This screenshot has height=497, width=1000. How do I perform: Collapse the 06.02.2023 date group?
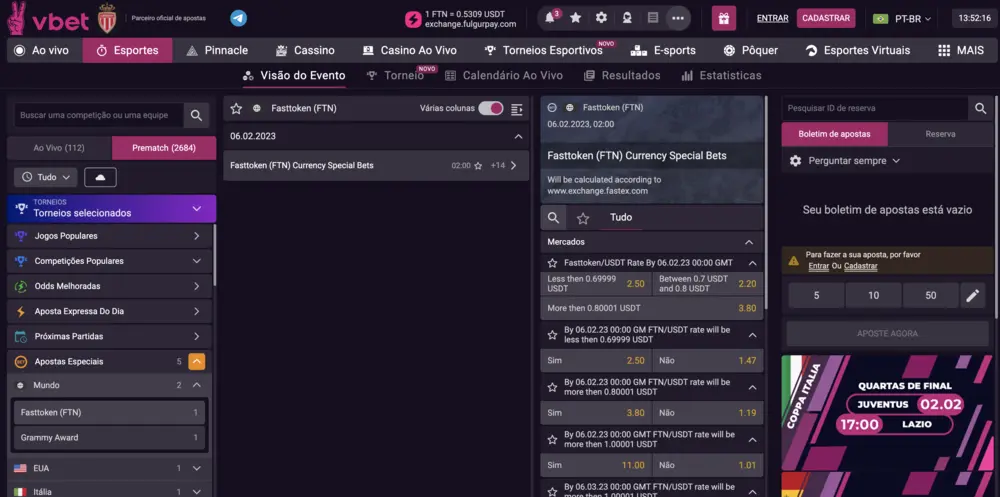coord(518,137)
